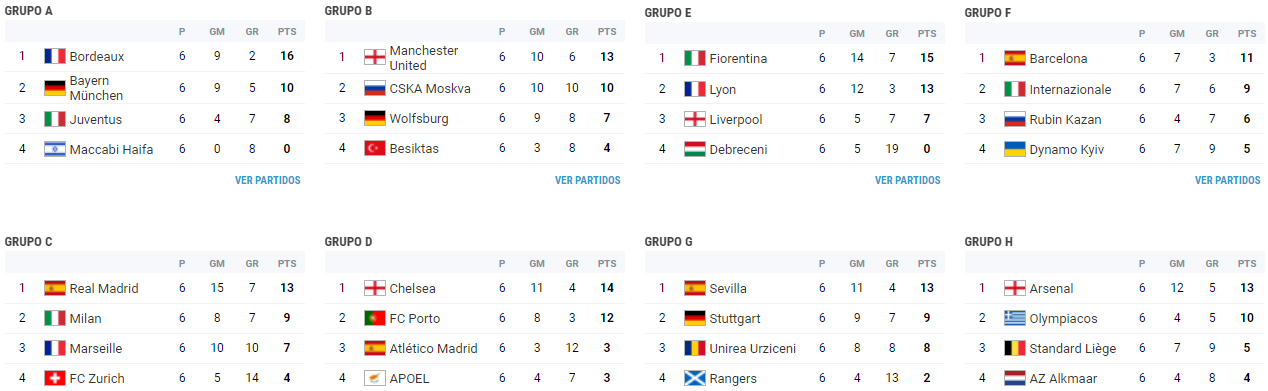The width and height of the screenshot is (1268, 391).
Task: Select the Real Madrid team name
Action: point(103,288)
